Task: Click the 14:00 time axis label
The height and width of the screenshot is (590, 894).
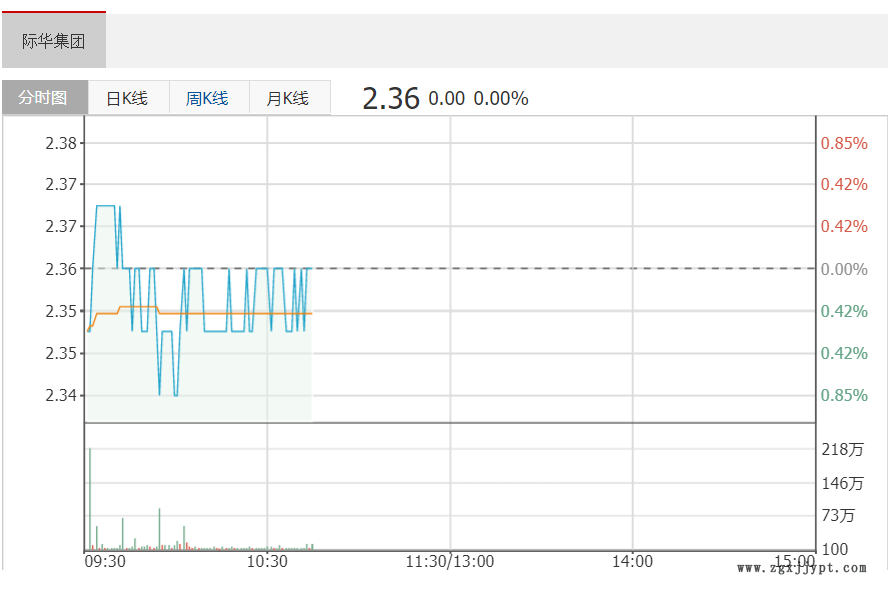Action: [x=632, y=561]
